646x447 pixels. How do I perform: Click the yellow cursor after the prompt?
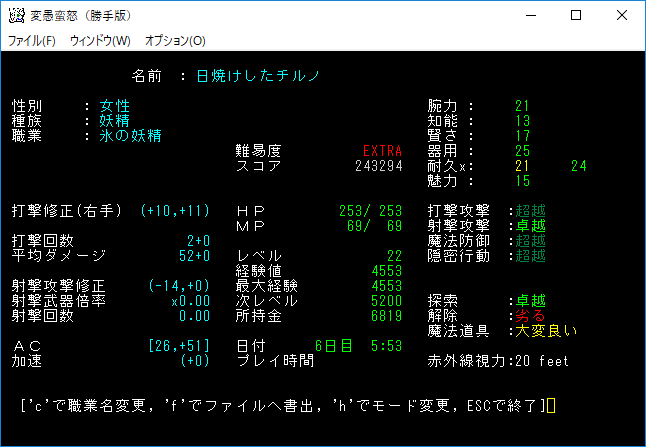pos(550,406)
